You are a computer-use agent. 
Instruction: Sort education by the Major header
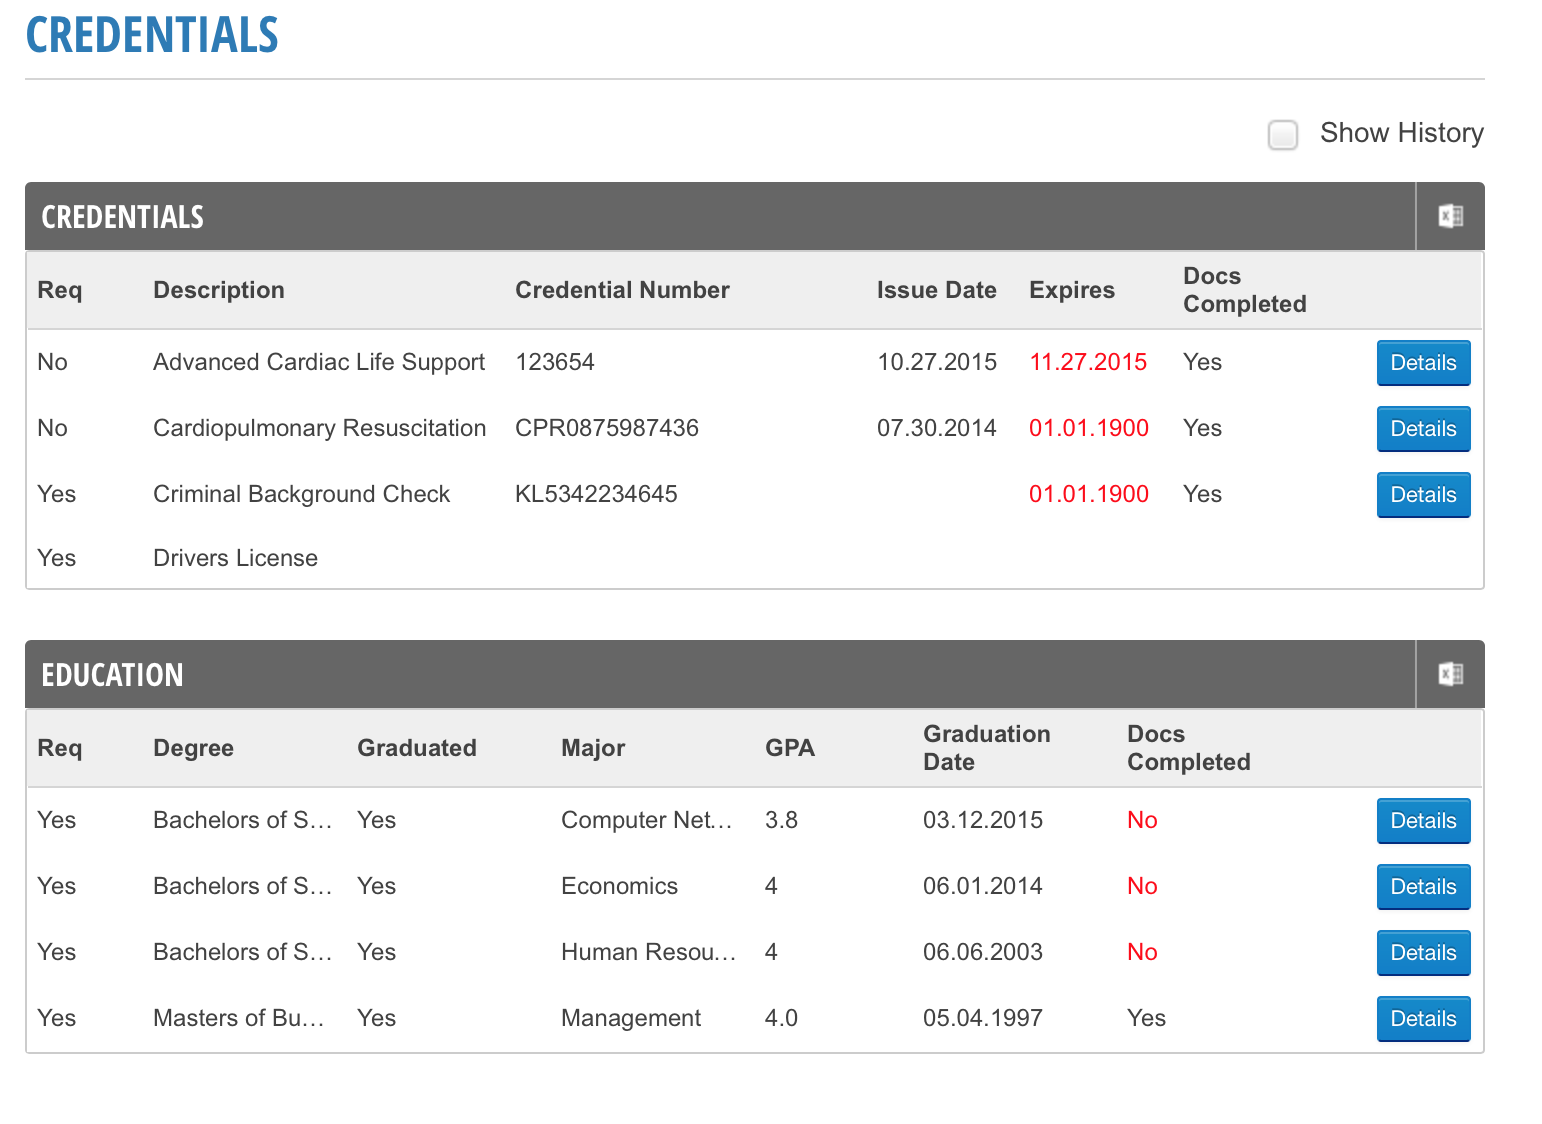(593, 748)
